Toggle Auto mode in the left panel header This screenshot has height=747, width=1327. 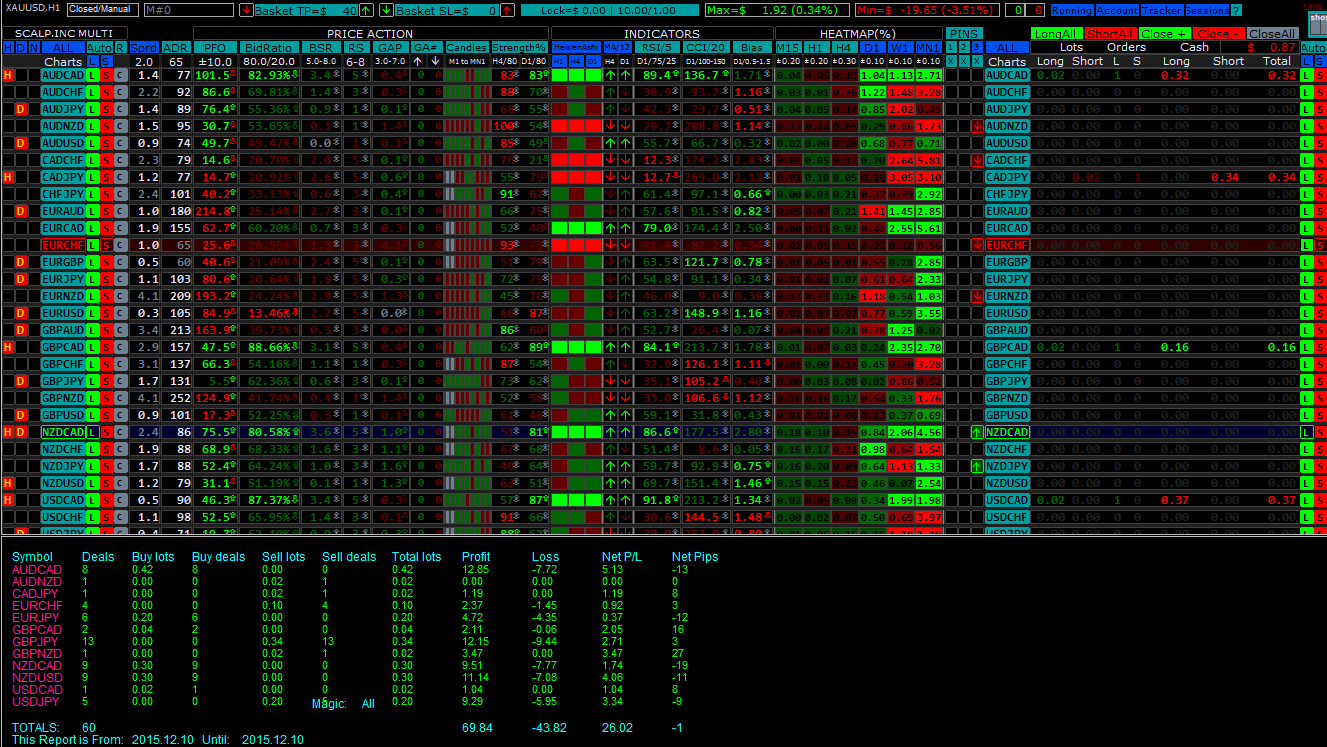(100, 47)
